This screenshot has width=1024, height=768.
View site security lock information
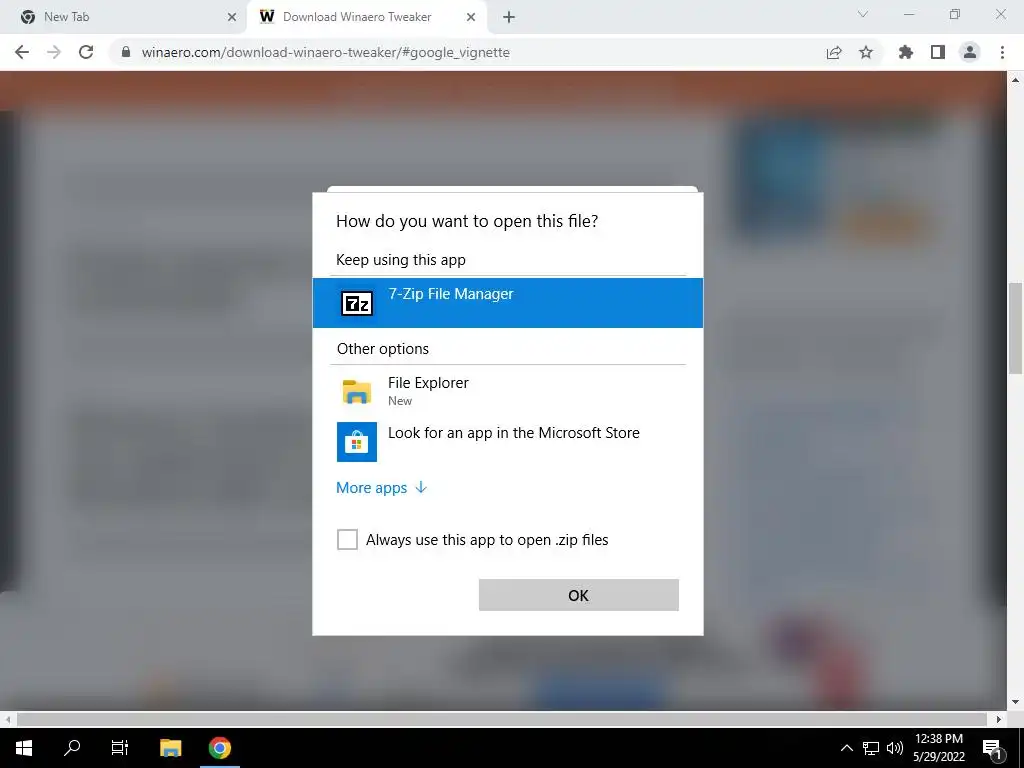pyautogui.click(x=126, y=52)
